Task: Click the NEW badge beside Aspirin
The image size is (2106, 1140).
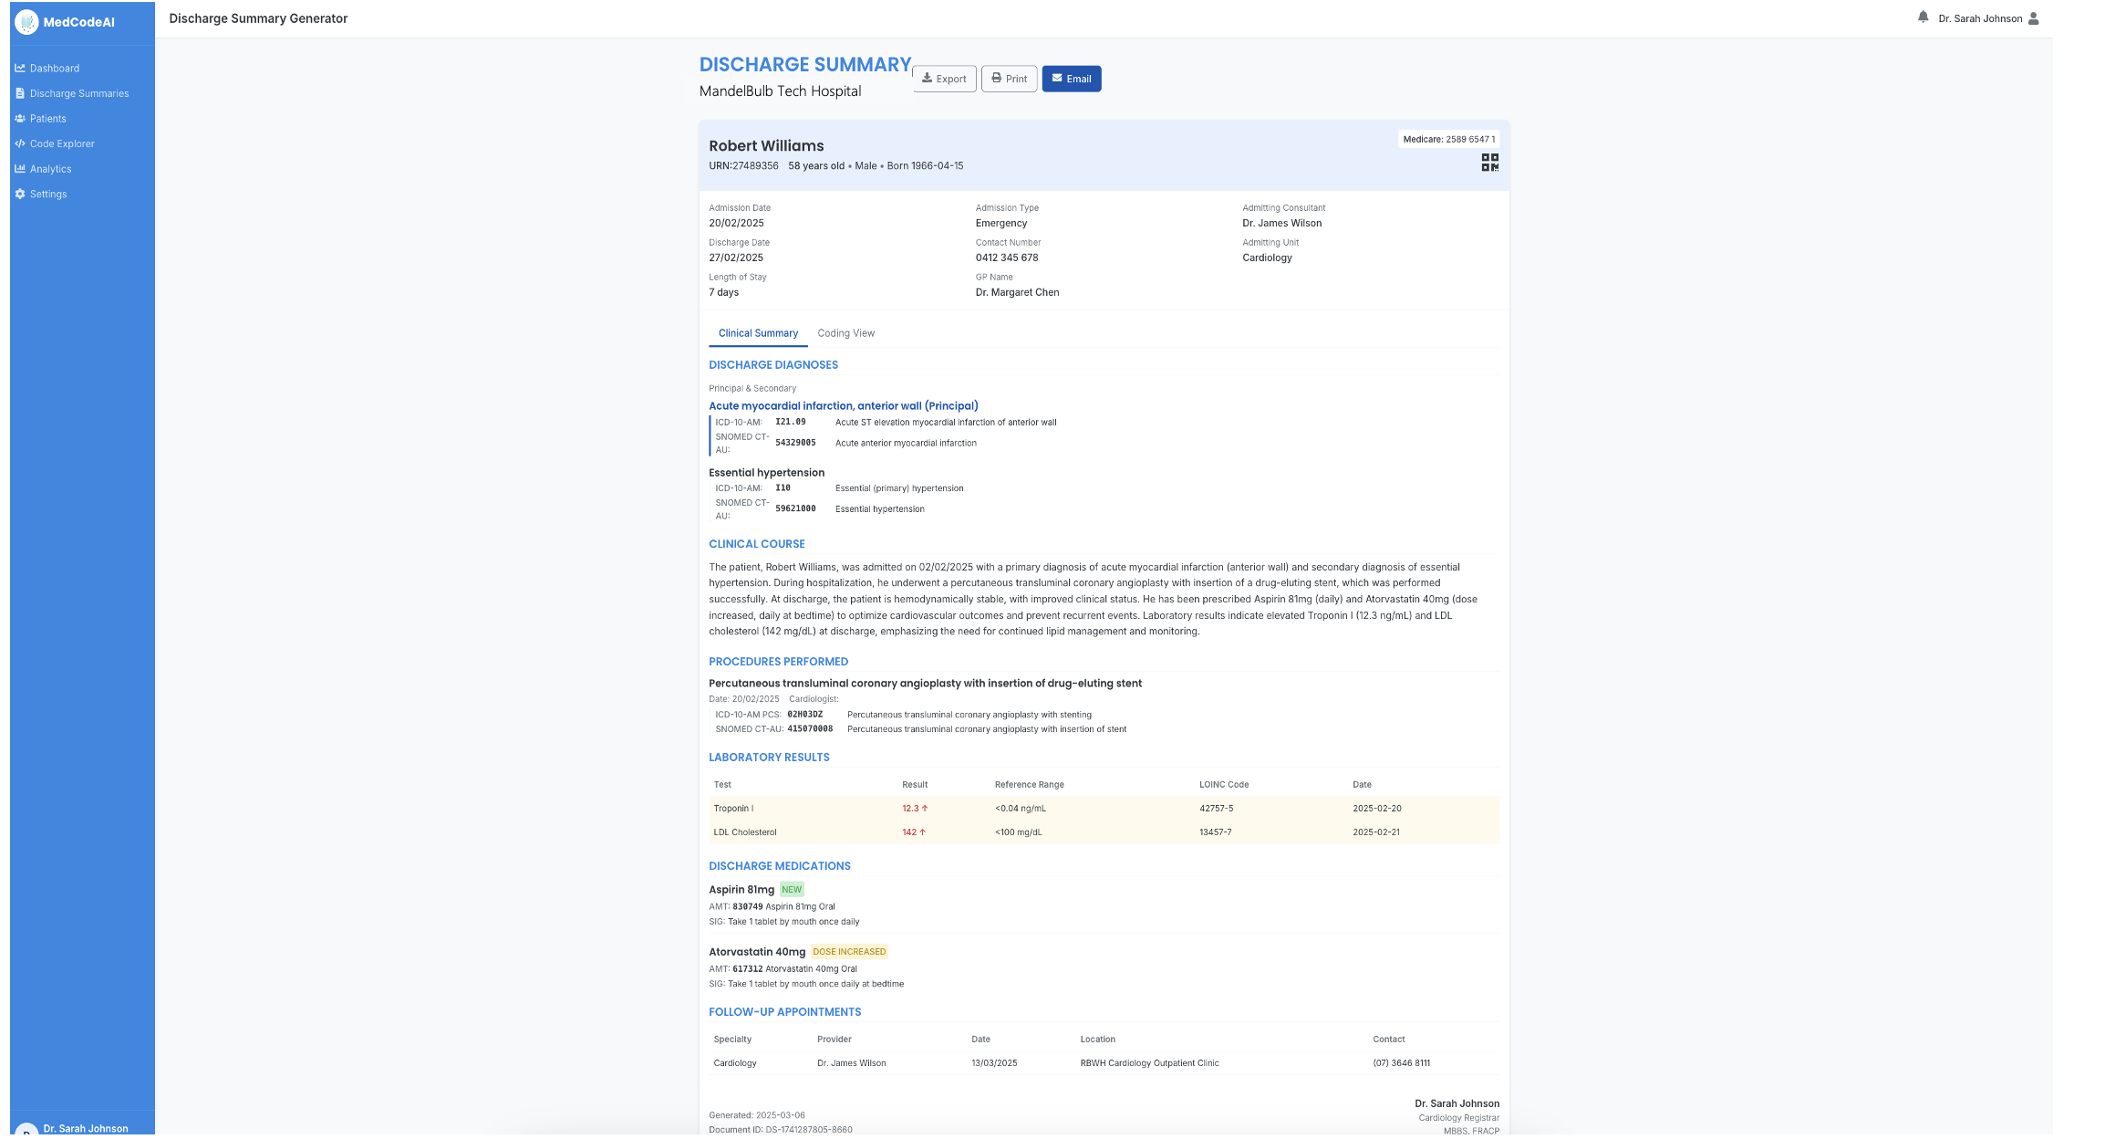Action: click(791, 890)
